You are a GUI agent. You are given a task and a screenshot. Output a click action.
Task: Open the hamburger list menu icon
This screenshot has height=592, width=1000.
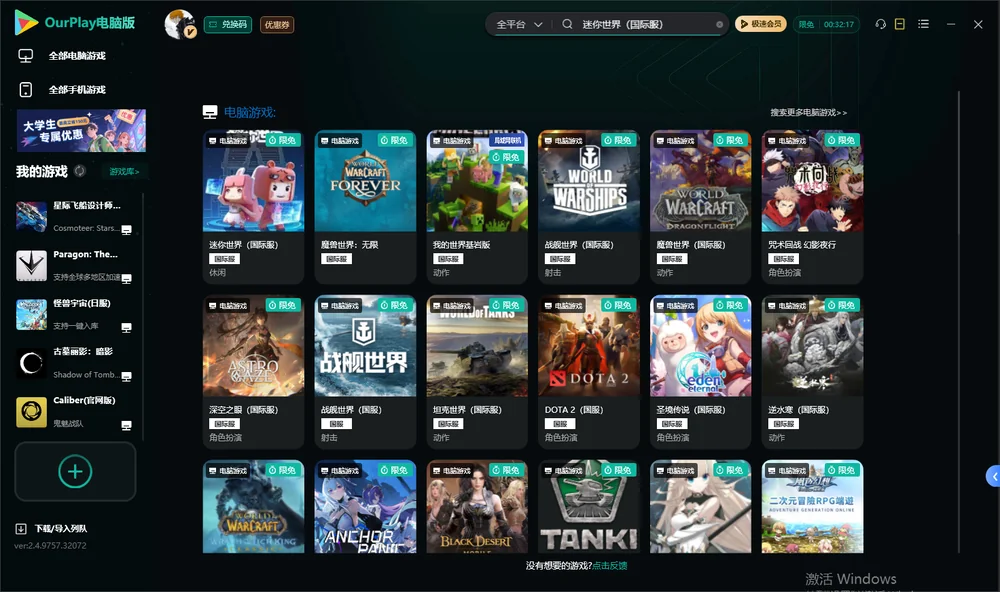pyautogui.click(x=923, y=24)
